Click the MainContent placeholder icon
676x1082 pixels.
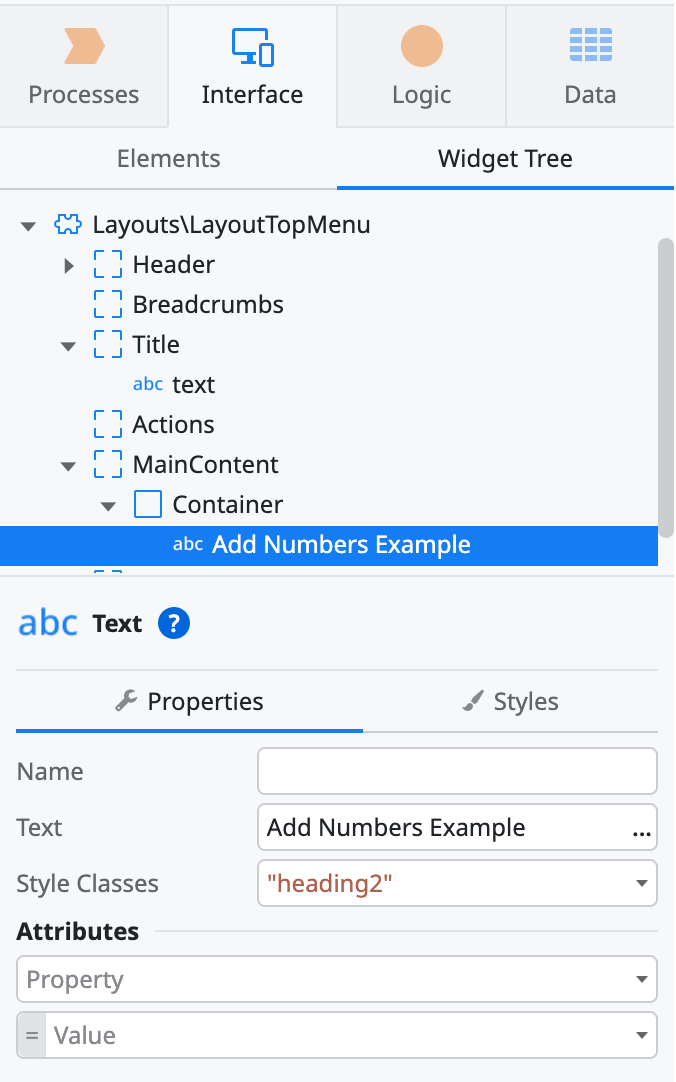(x=108, y=464)
